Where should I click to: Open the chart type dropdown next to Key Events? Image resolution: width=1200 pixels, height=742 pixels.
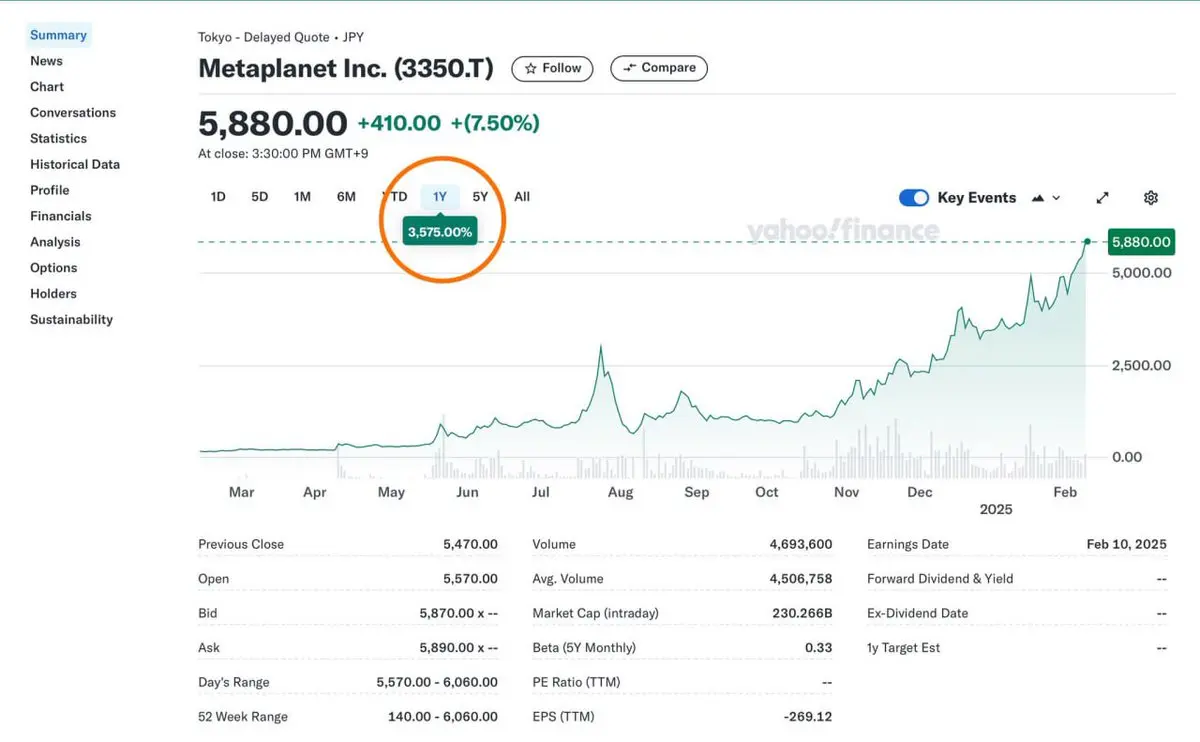pyautogui.click(x=1045, y=198)
